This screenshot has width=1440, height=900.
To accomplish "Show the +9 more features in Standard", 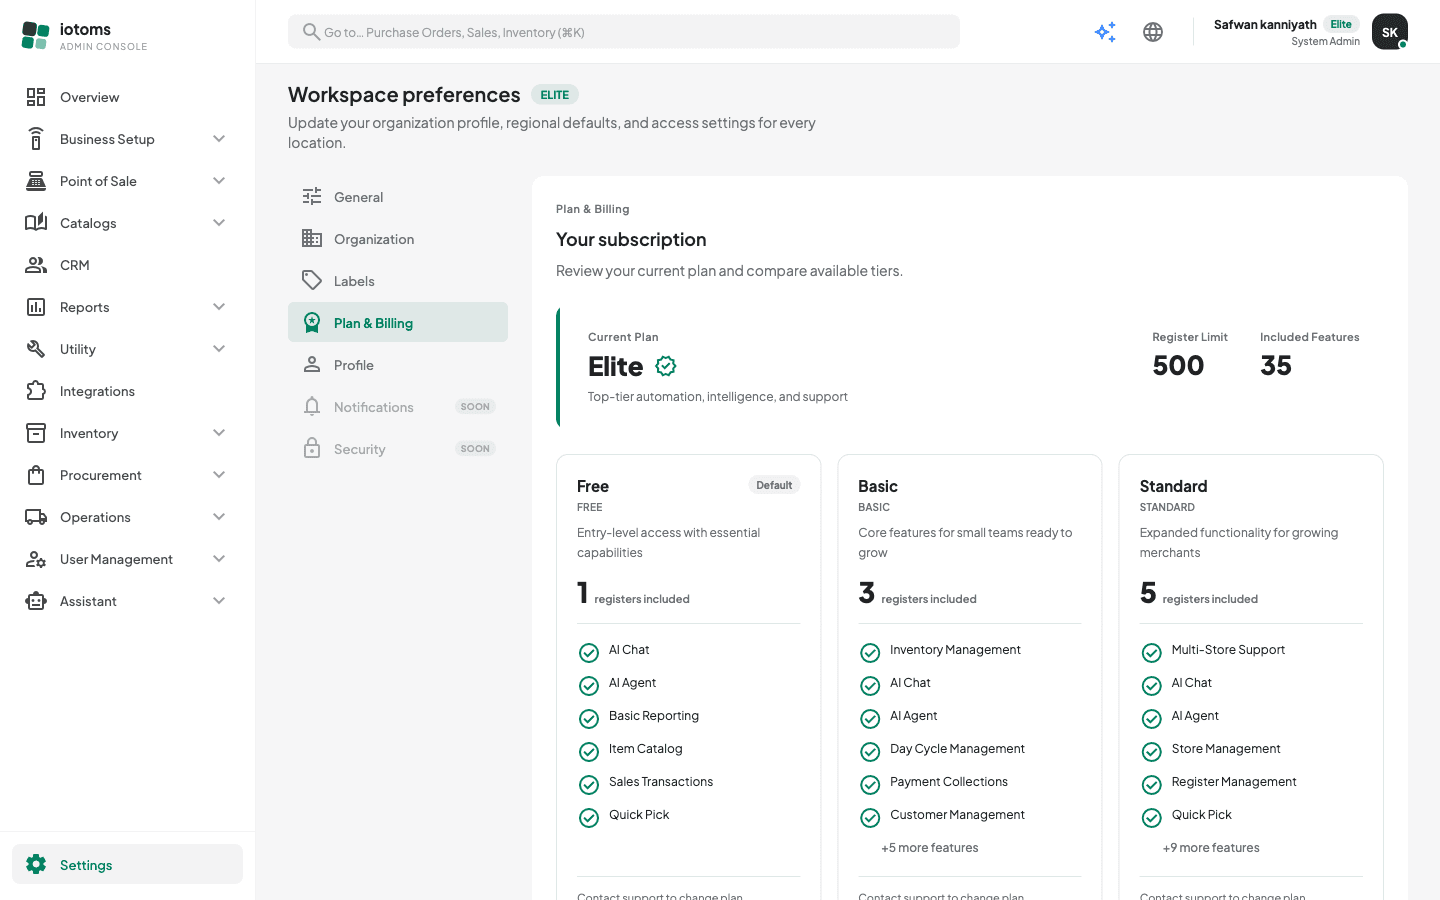I will [x=1211, y=848].
